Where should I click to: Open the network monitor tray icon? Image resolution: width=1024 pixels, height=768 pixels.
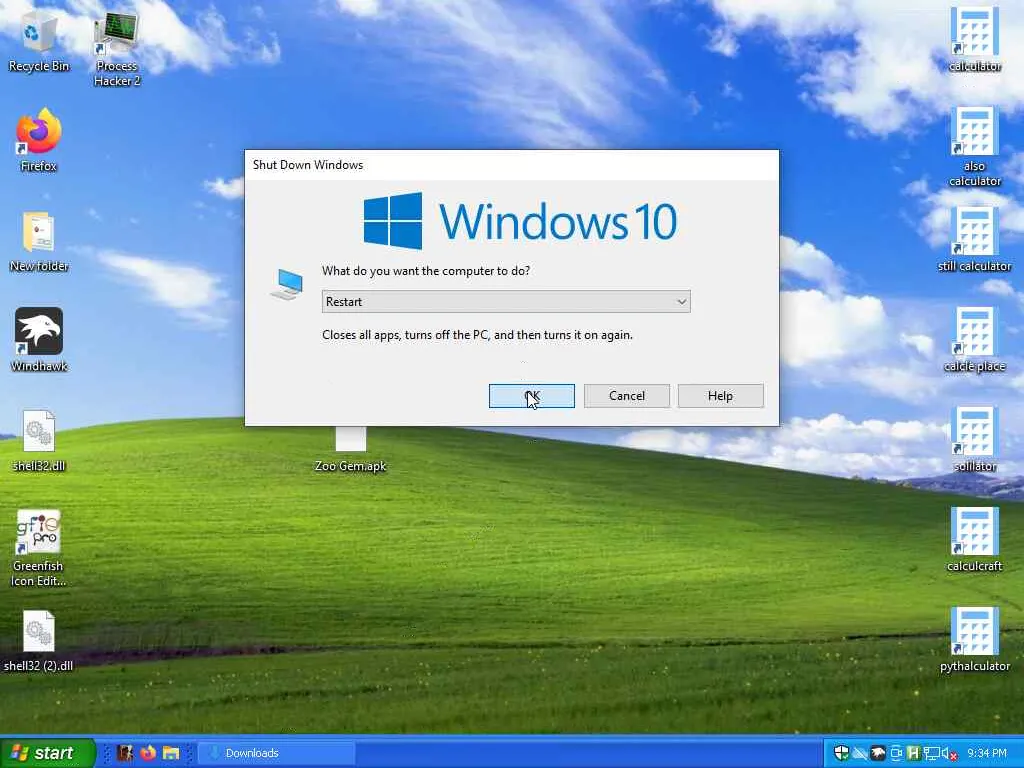click(x=931, y=753)
